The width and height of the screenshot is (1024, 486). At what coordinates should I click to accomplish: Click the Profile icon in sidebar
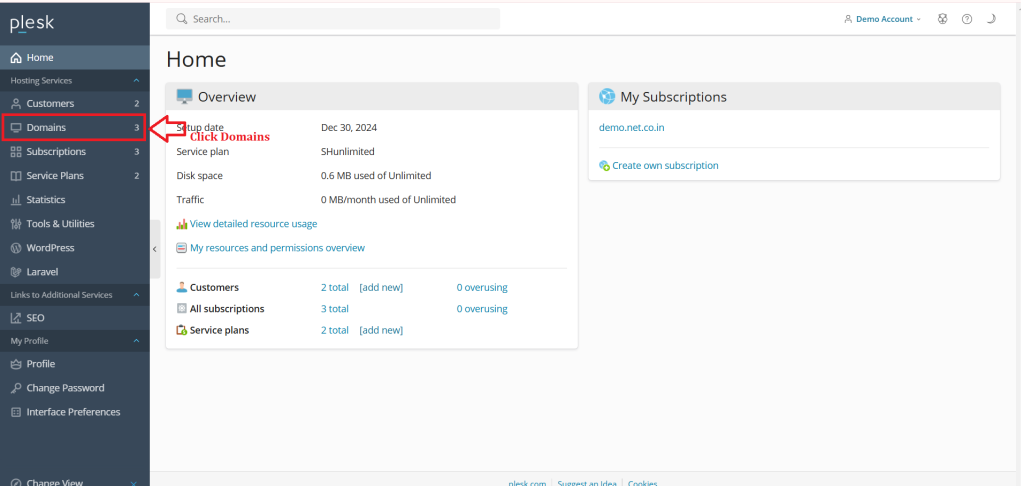tap(16, 364)
